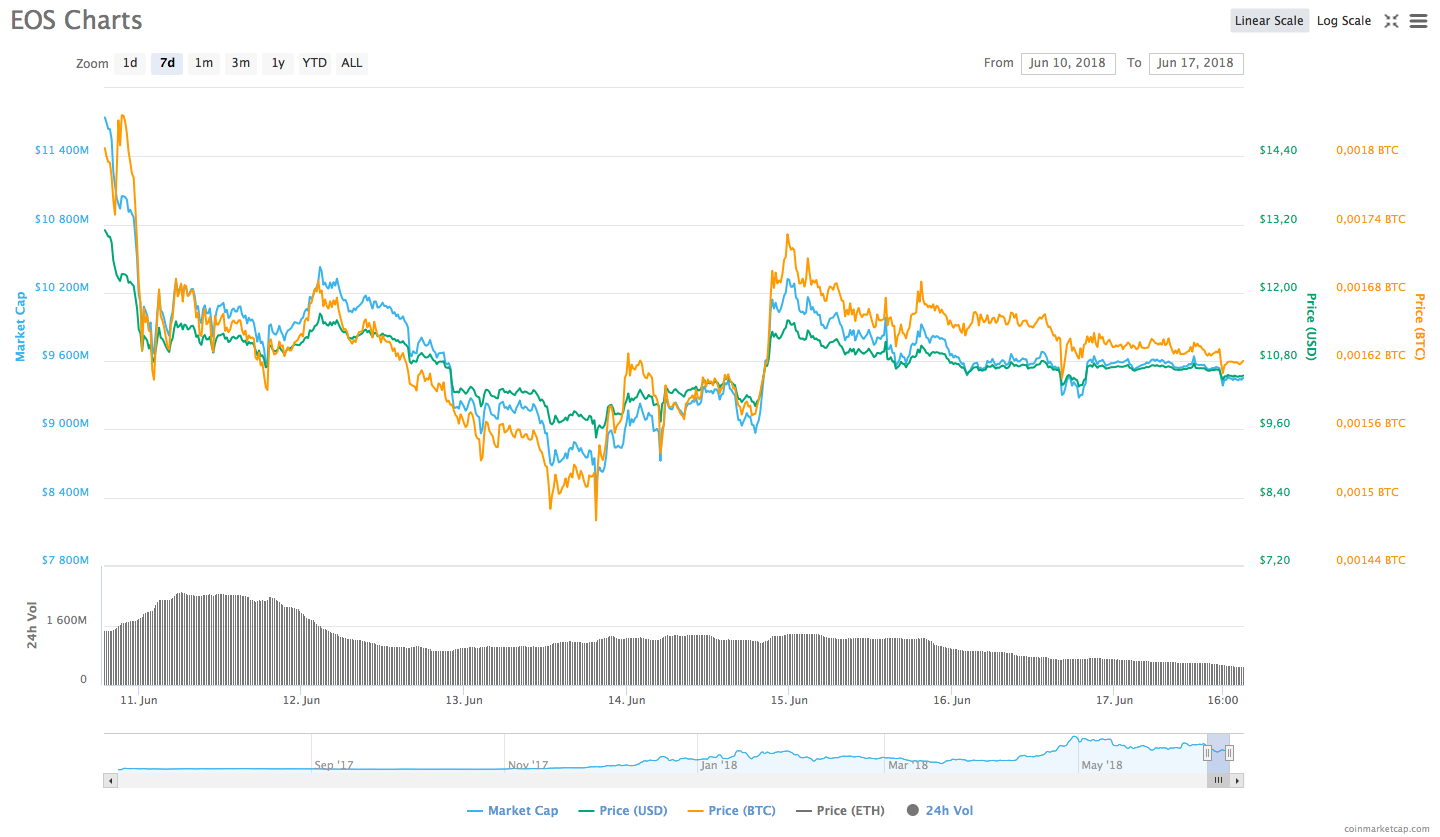Click the 17. Jun date label

[1115, 700]
